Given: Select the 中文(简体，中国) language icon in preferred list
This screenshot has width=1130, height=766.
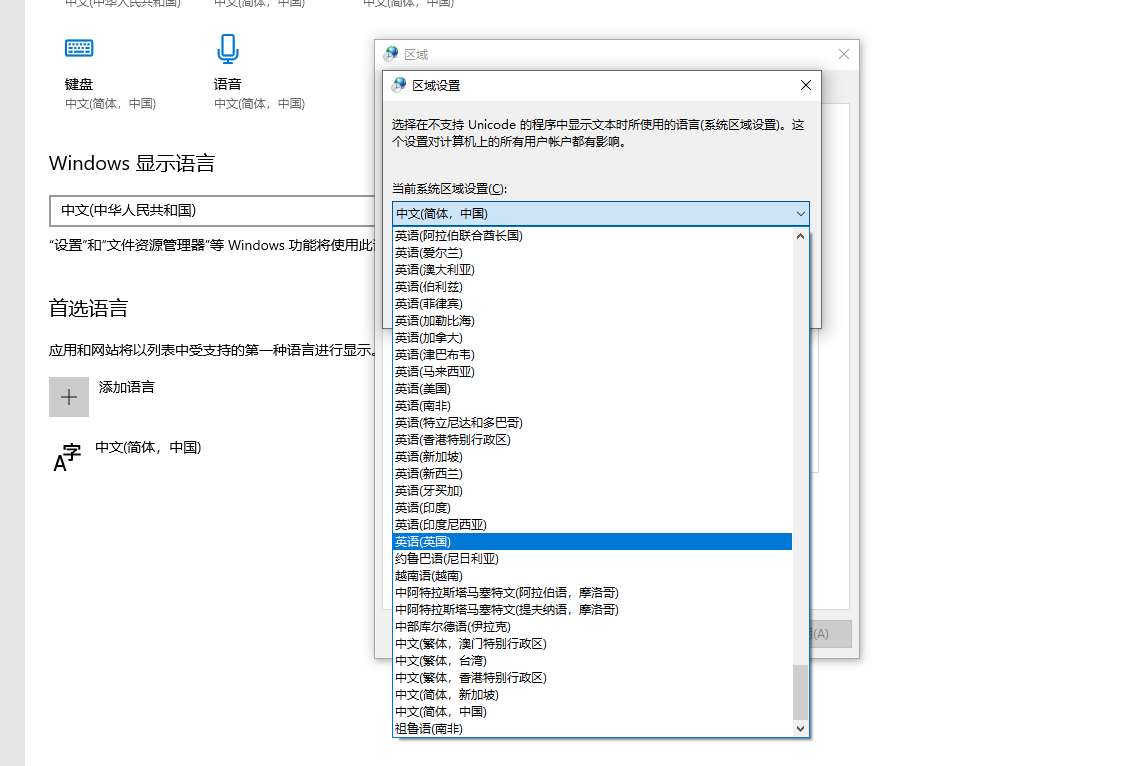Looking at the screenshot, I should 67,457.
